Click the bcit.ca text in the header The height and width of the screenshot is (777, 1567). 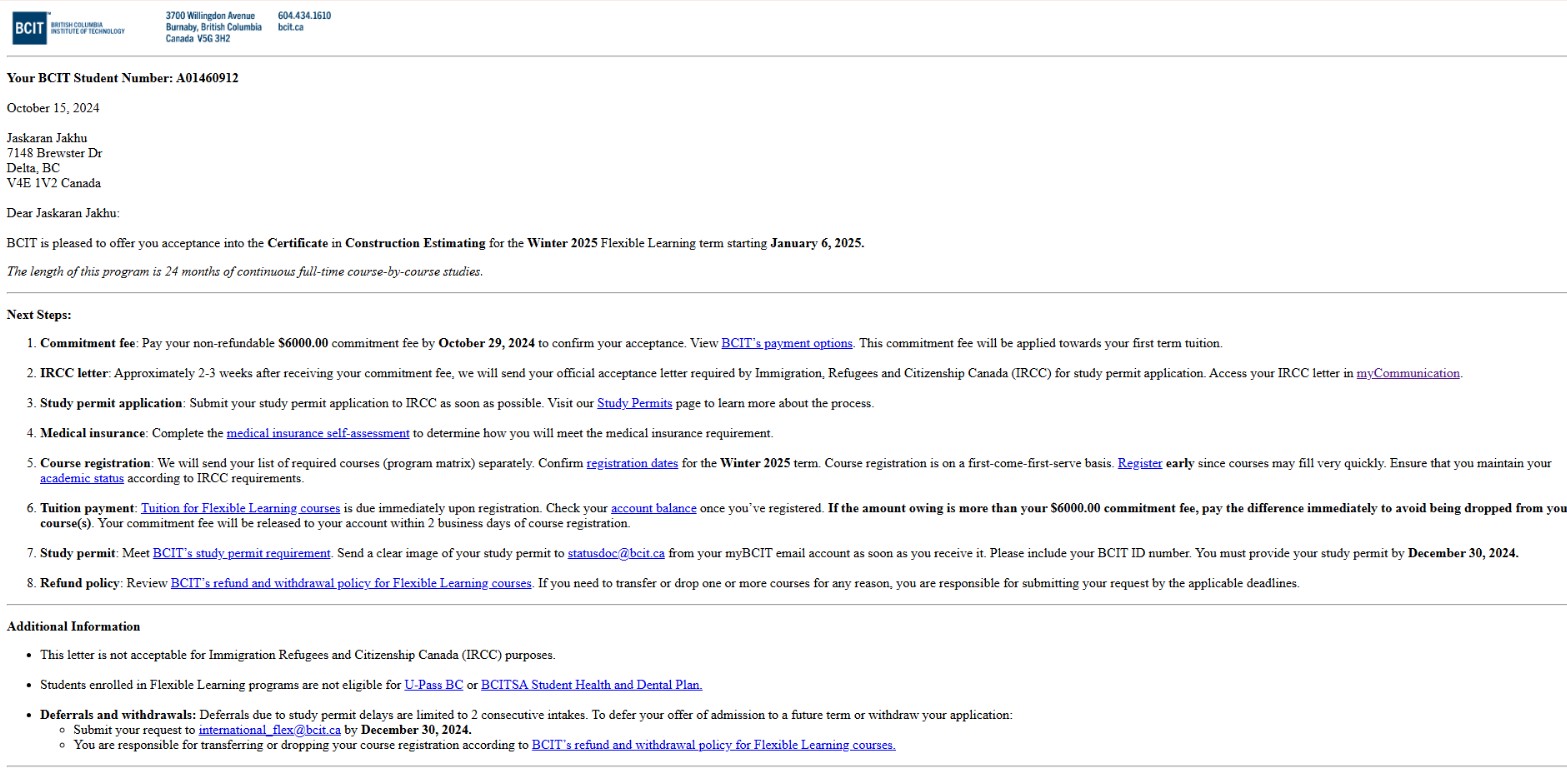290,27
